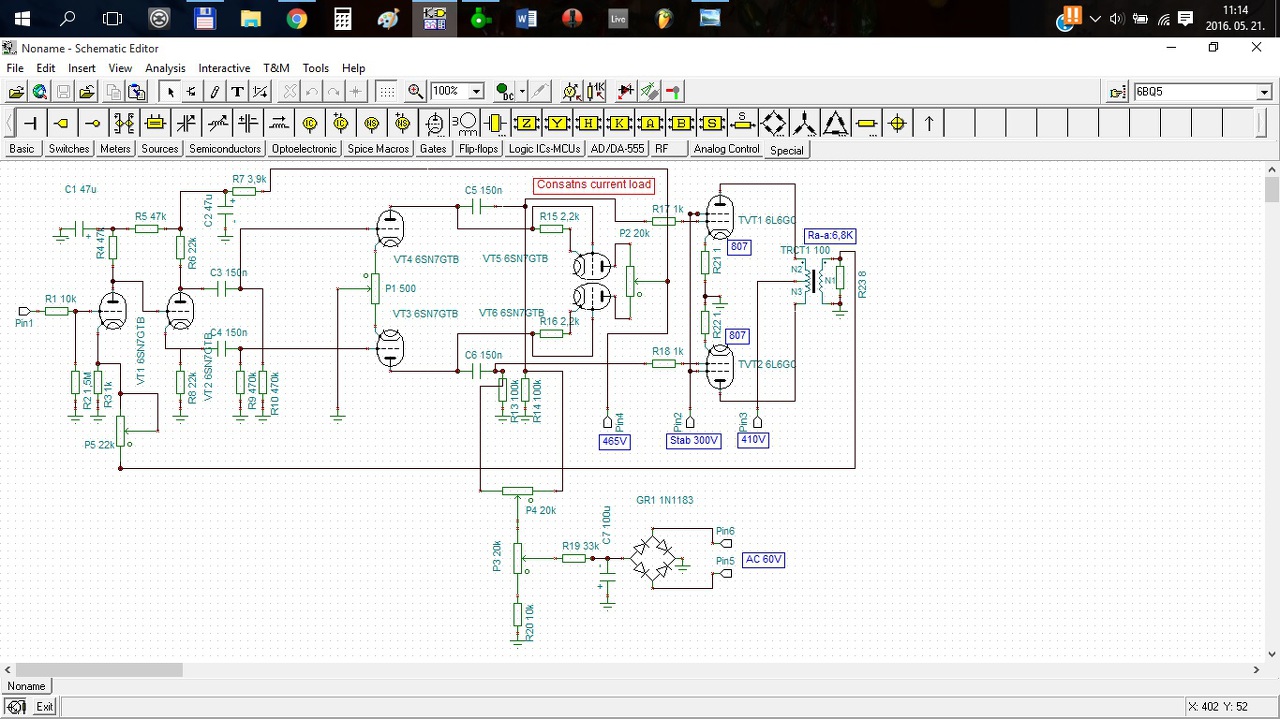This screenshot has height=719, width=1280.
Task: Insert the bridge rectifier component icon
Action: pos(774,123)
